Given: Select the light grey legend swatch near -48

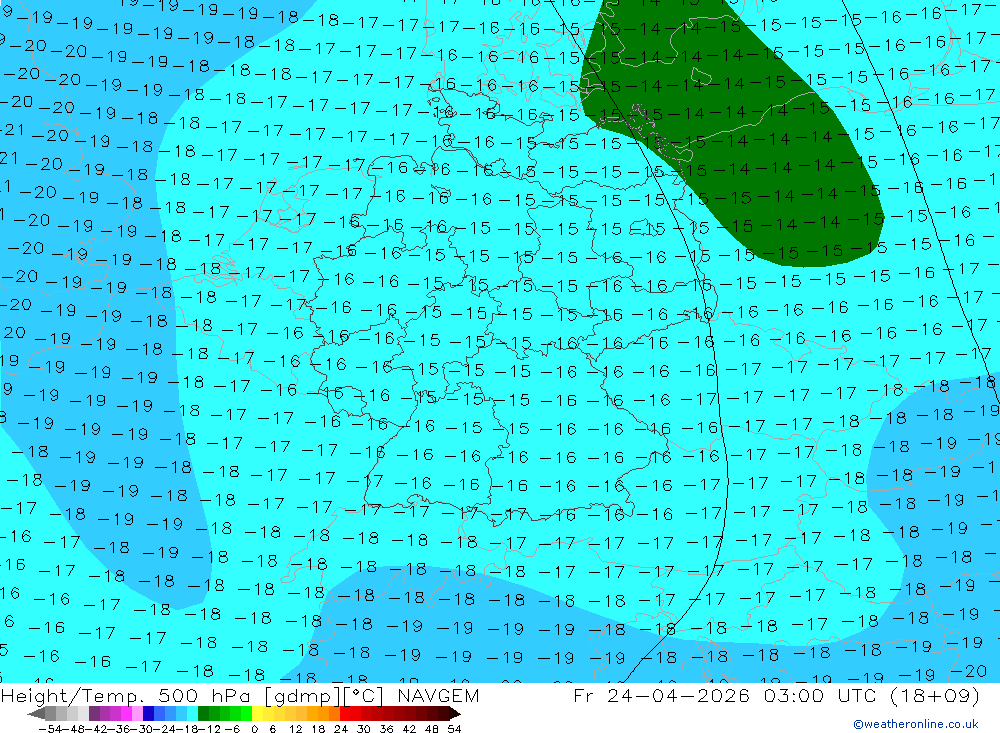Looking at the screenshot, I should tap(72, 714).
